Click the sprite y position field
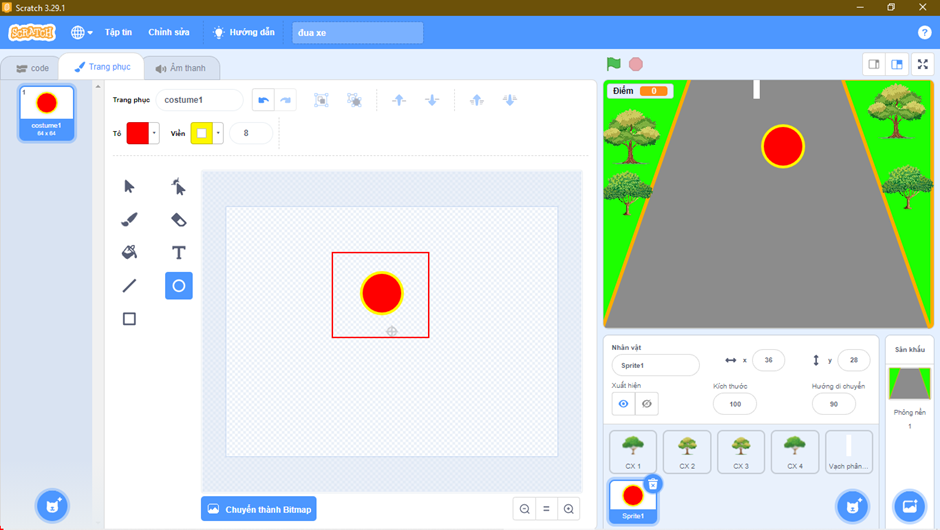Screen dimensions: 940x530 click(x=854, y=360)
